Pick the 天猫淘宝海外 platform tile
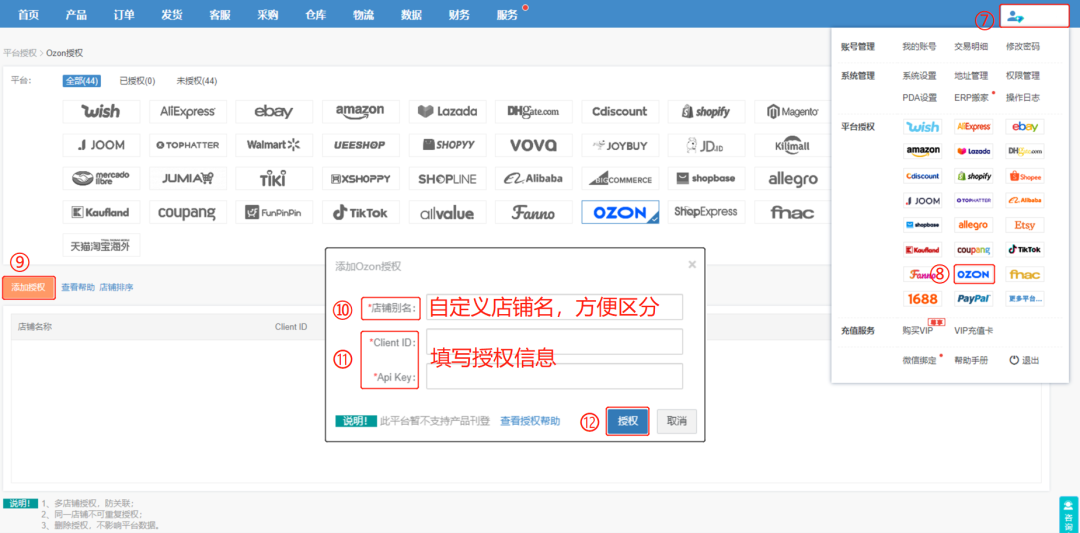This screenshot has height=533, width=1080. coord(101,244)
